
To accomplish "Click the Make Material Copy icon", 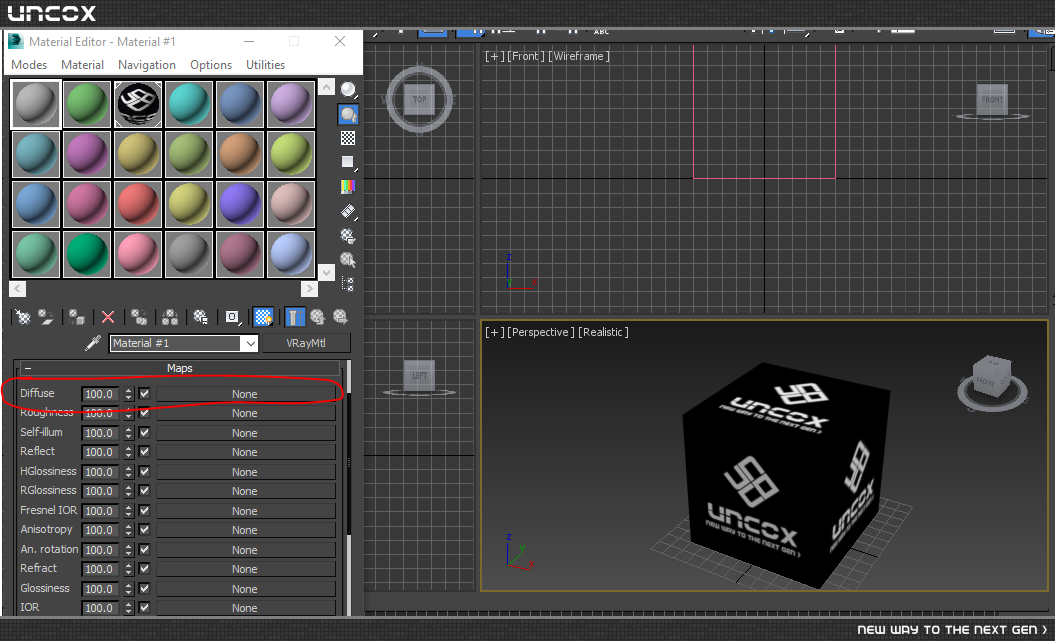I will click(139, 317).
